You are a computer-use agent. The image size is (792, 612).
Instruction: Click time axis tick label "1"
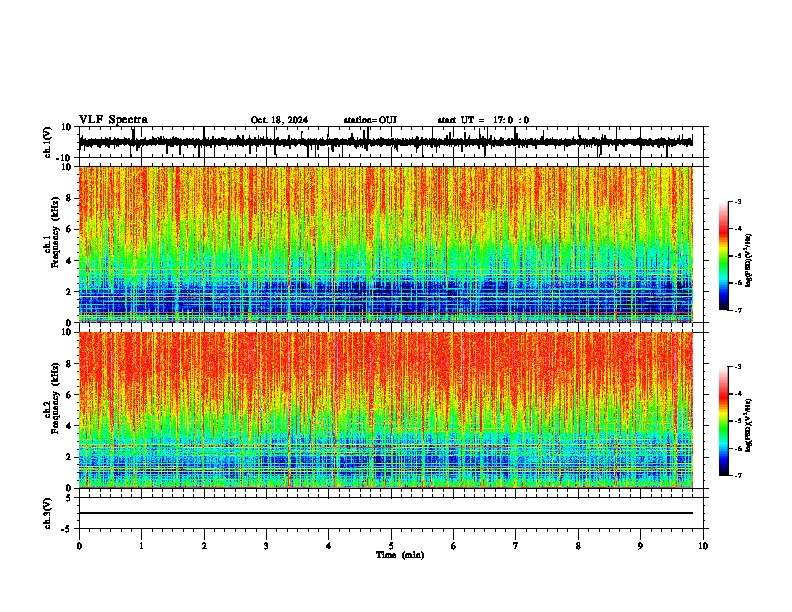coord(141,546)
